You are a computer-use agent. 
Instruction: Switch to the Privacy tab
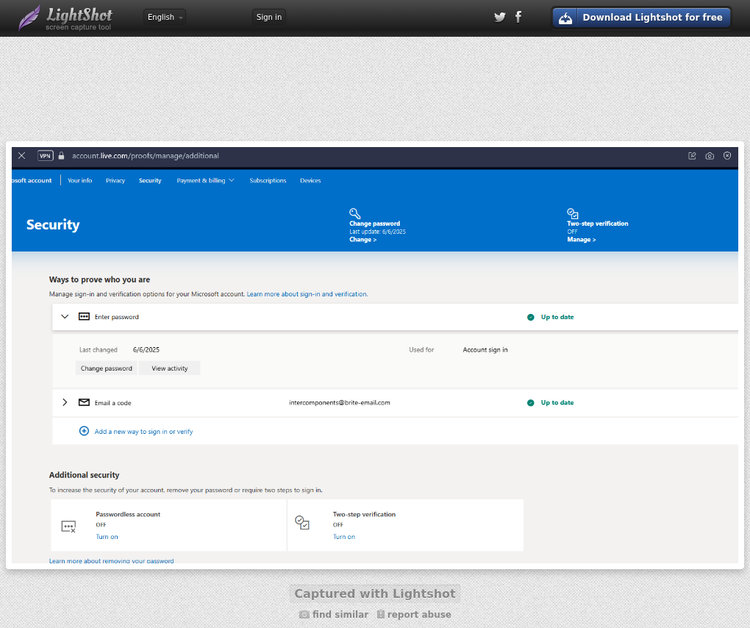click(x=115, y=180)
